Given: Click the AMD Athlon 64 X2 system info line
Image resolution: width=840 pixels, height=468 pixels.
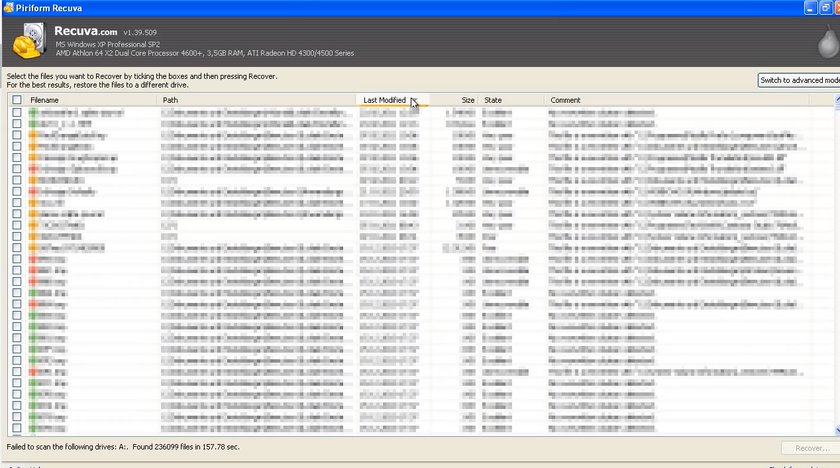Looking at the screenshot, I should [x=205, y=53].
